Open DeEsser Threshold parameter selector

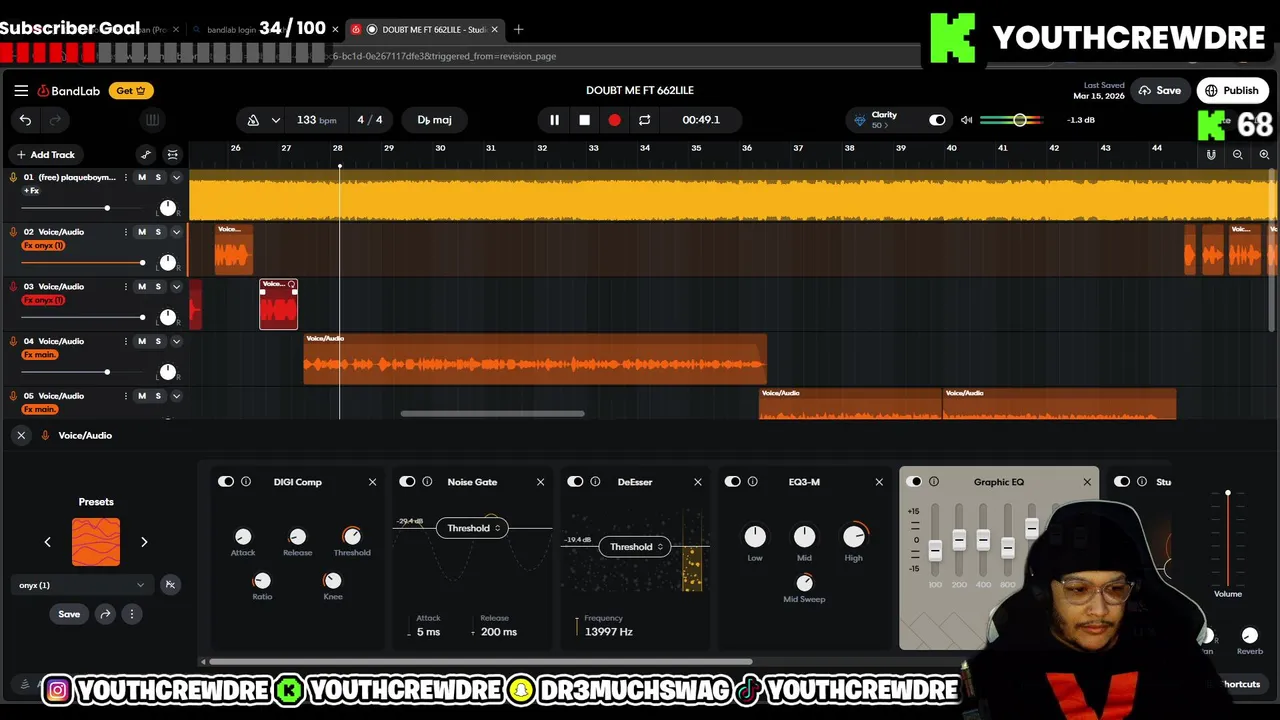tap(636, 547)
